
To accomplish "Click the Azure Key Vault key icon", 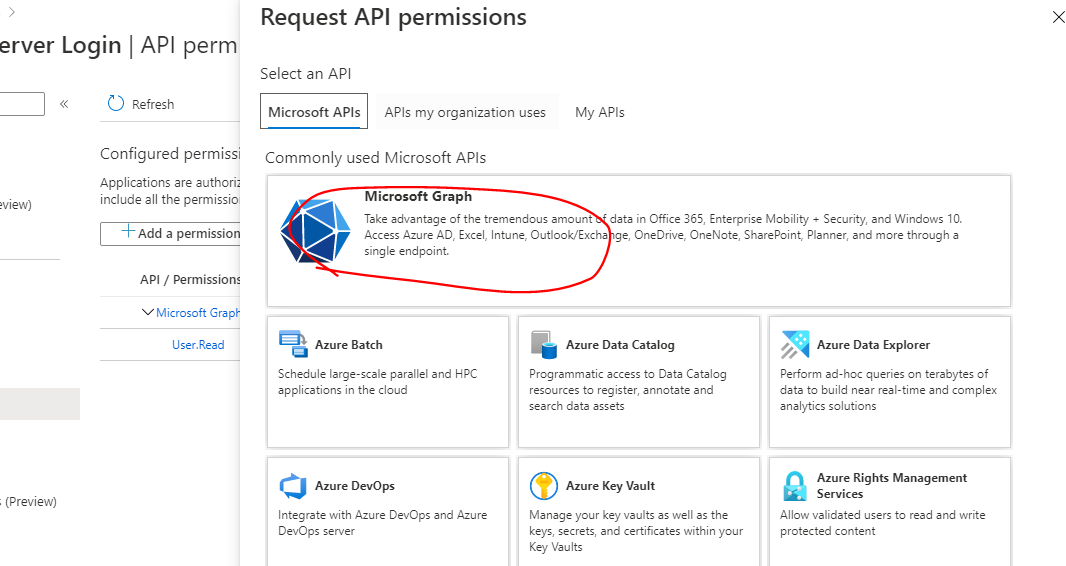I will coord(543,486).
